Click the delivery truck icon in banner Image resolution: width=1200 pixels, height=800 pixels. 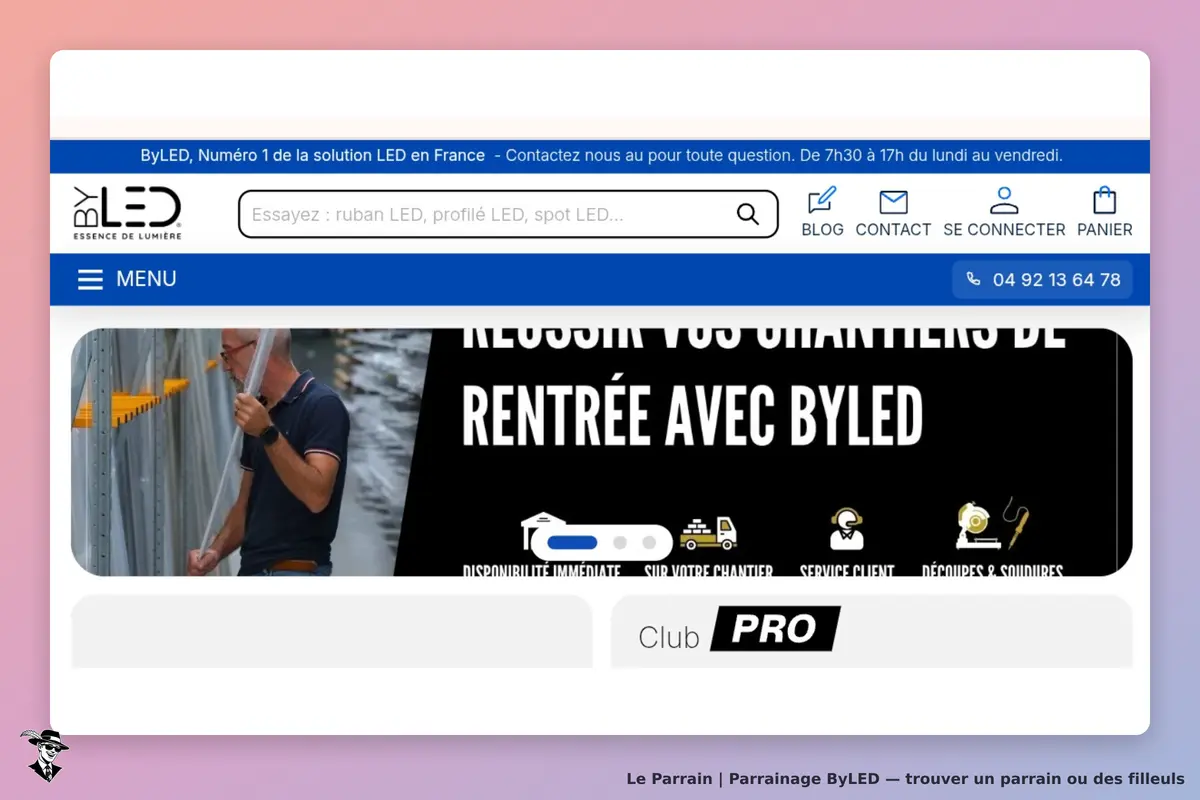(x=708, y=533)
